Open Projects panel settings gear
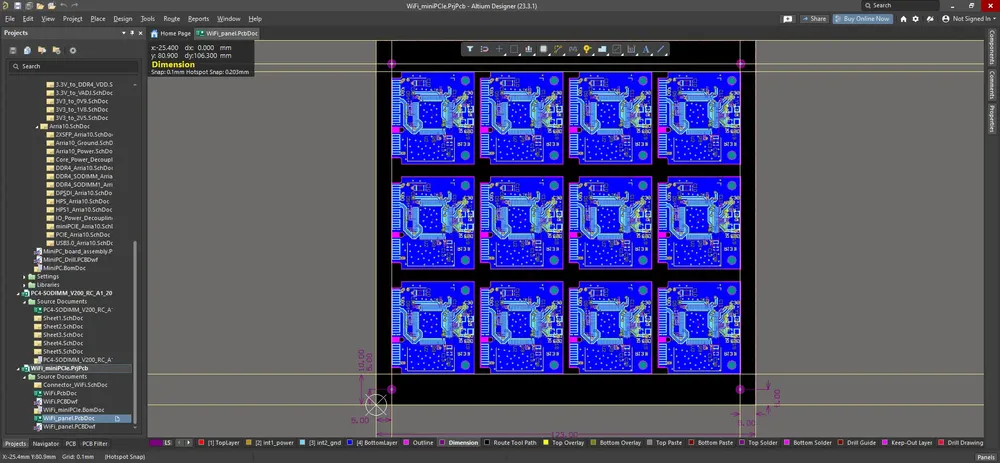This screenshot has width=1000, height=463. pyautogui.click(x=73, y=50)
